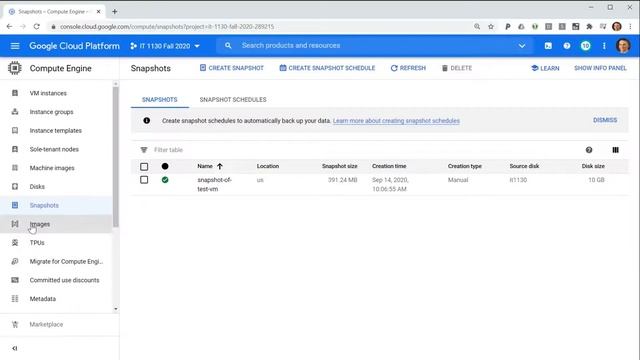Open the header three-dot settings menu
This screenshot has height=360, width=640.
pyautogui.click(x=604, y=46)
